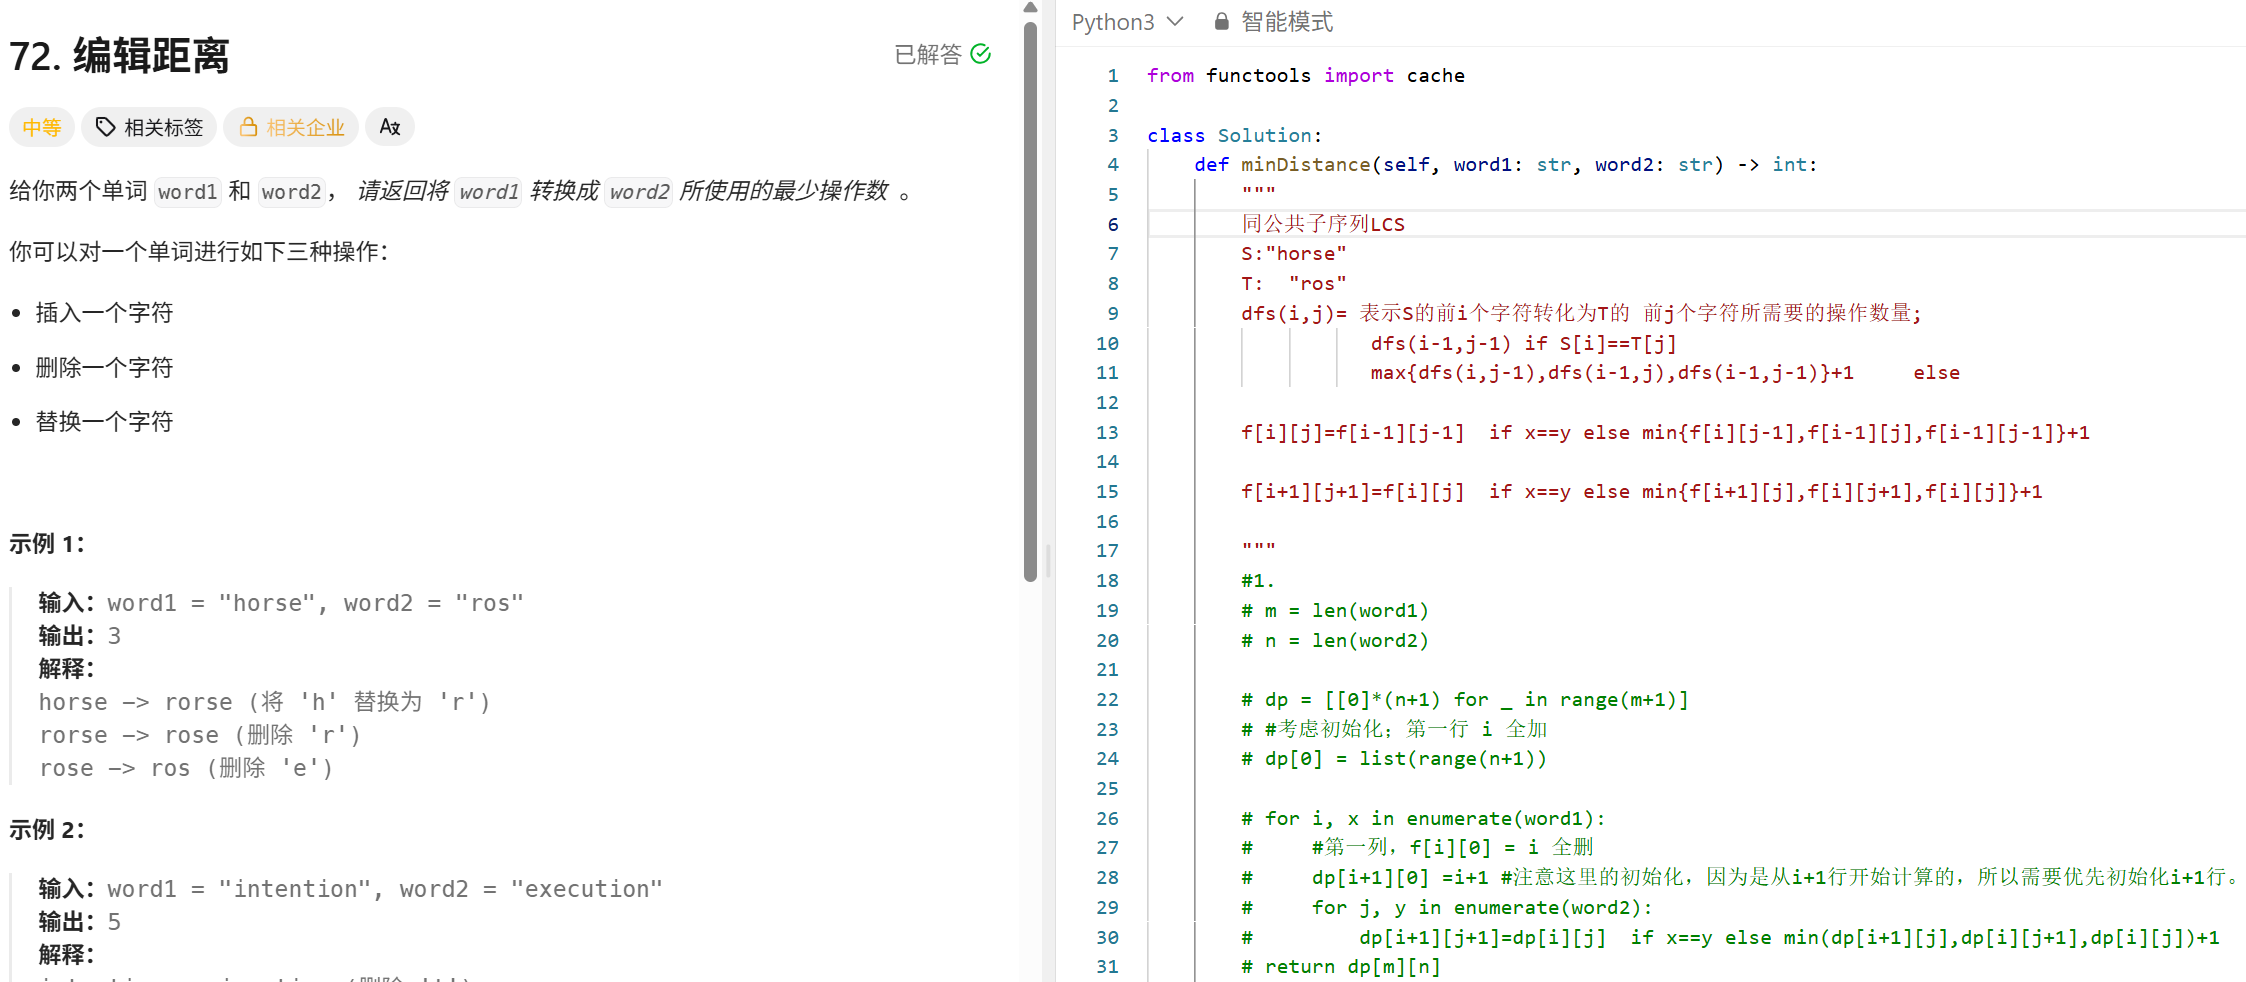This screenshot has width=2246, height=982.
Task: Click the line starting f[i+1][j+1]=f[i][j]
Action: pos(1641,492)
